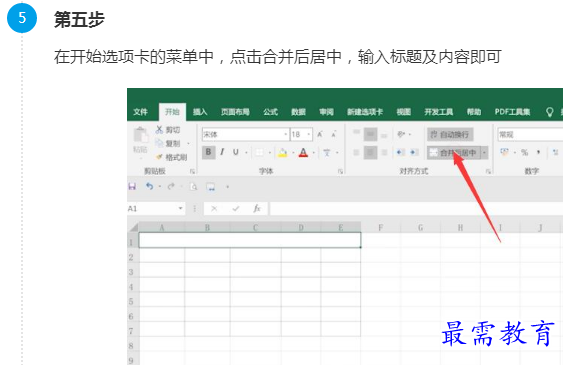Viewport: 563px width, 365px height.
Task: Click the formula confirm checkmark icon
Action: click(236, 209)
